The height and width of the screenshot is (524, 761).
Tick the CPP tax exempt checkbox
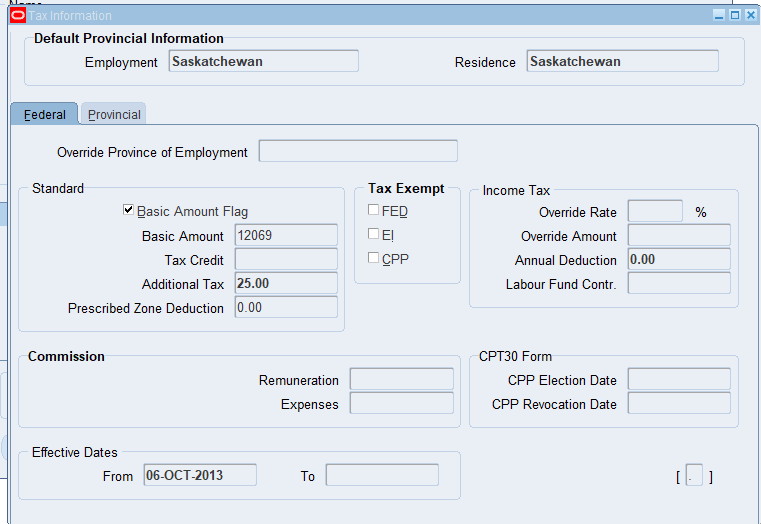pyautogui.click(x=373, y=258)
